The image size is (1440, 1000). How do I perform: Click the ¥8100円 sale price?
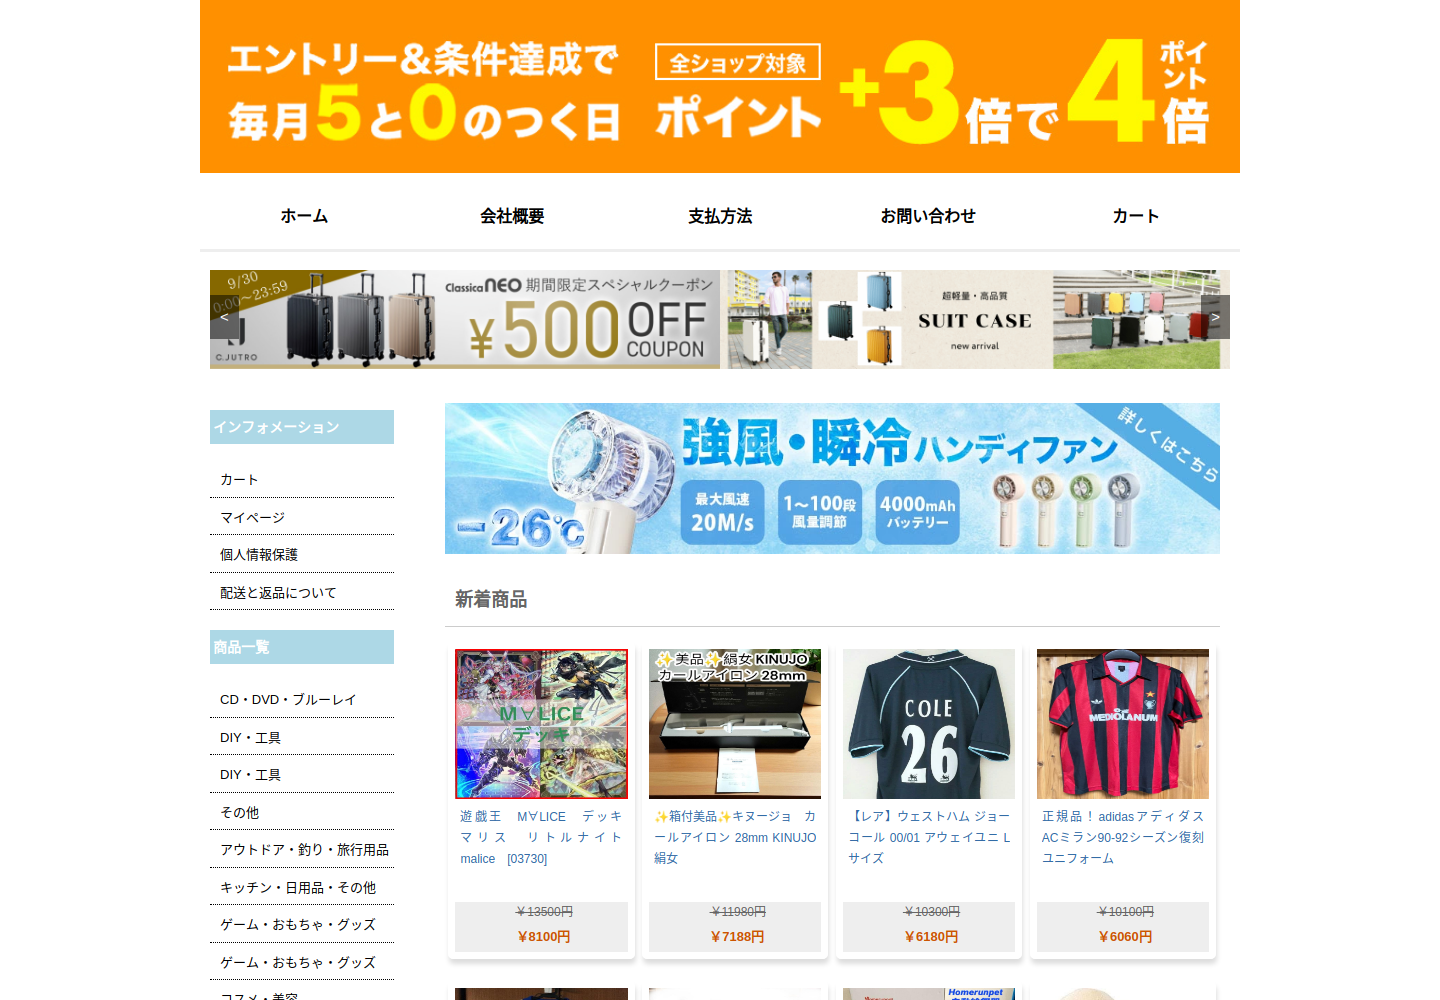click(544, 937)
